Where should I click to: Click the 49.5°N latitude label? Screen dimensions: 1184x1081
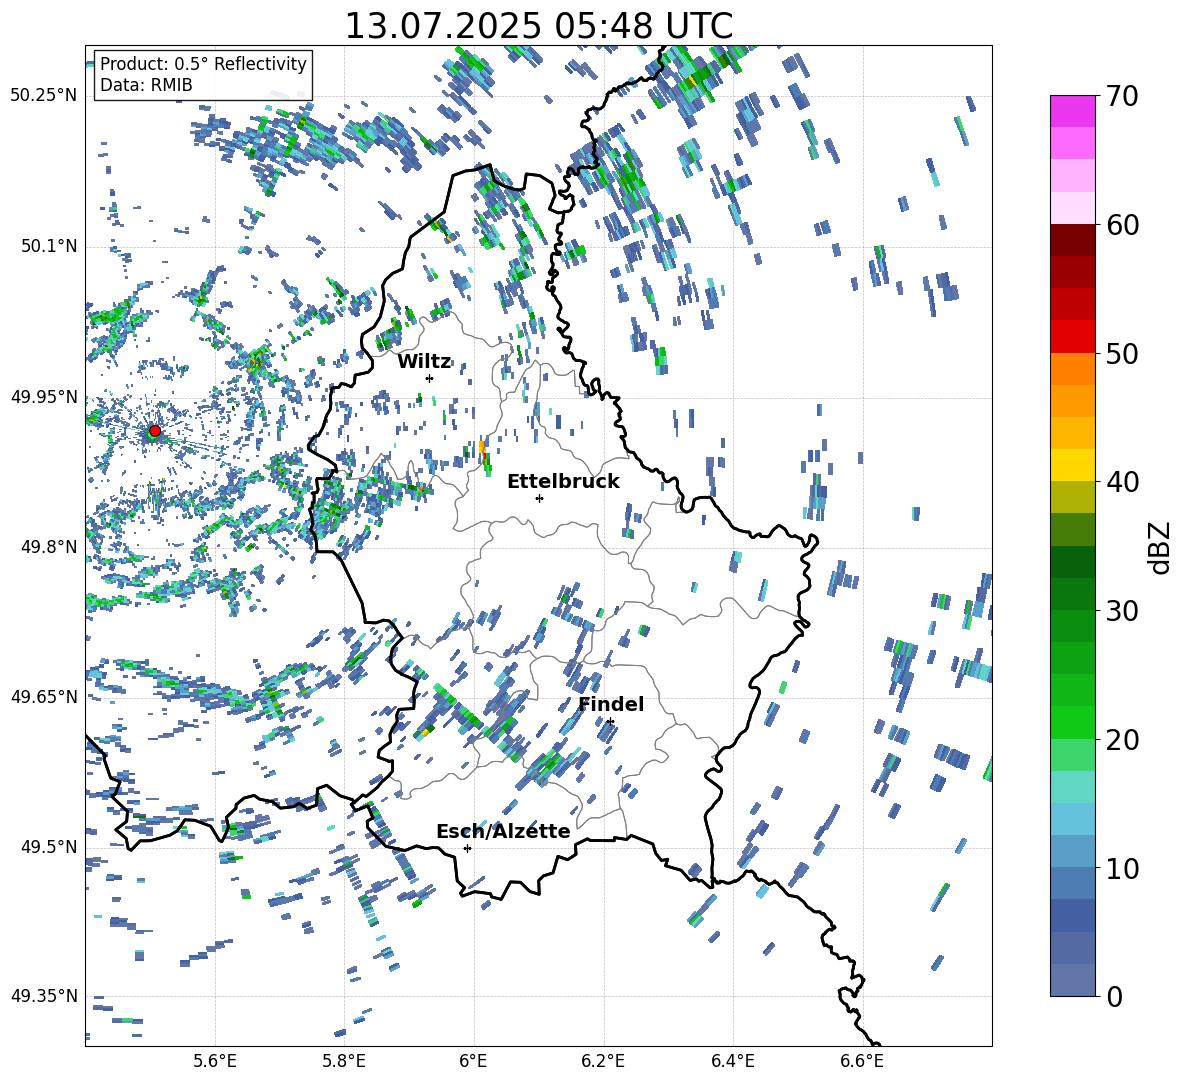pos(48,846)
